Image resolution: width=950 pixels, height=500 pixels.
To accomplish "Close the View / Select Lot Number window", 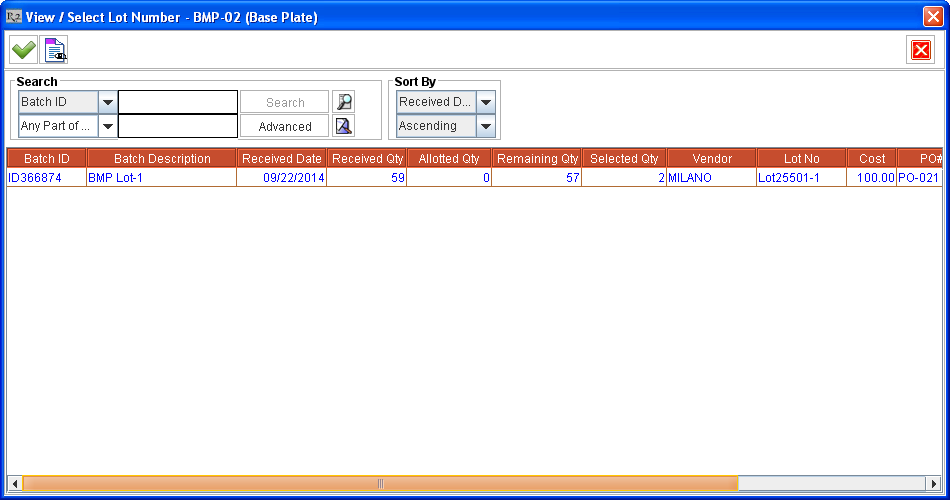I will (932, 16).
